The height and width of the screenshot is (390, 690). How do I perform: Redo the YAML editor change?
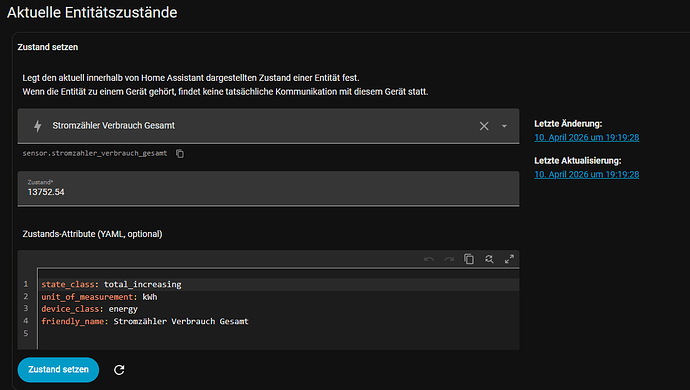pyautogui.click(x=449, y=259)
